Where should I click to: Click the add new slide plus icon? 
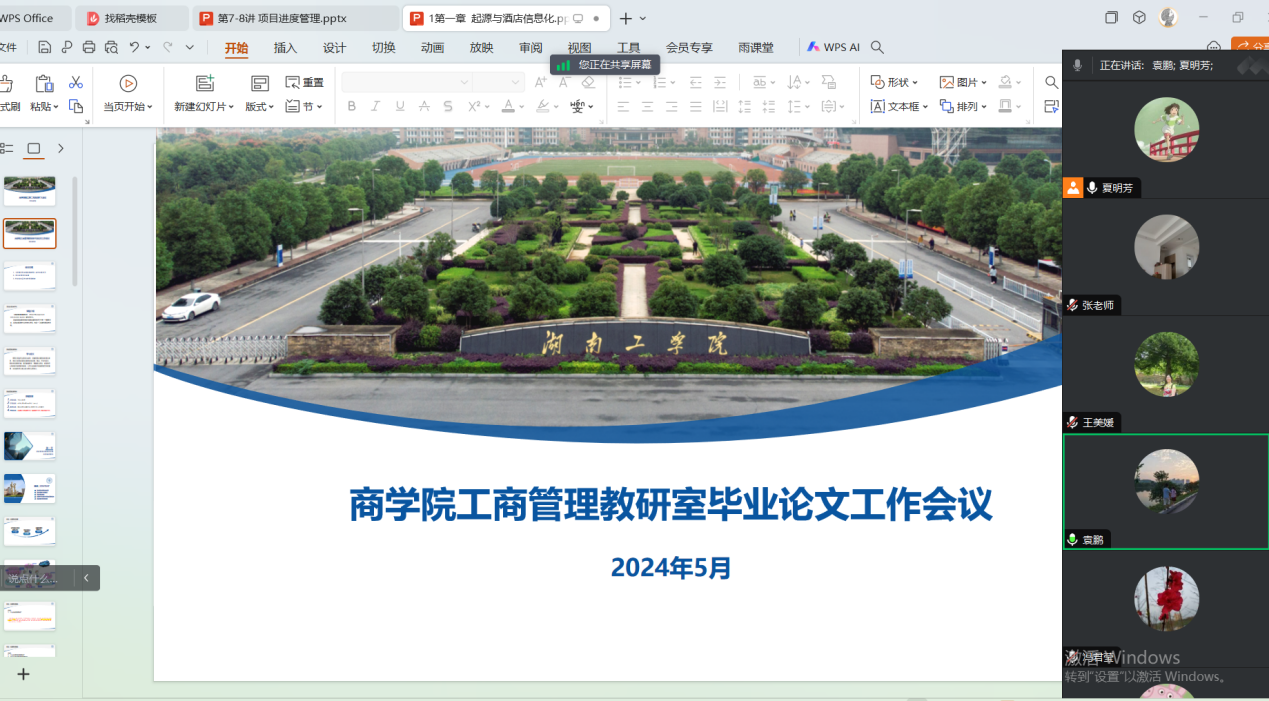(x=23, y=674)
